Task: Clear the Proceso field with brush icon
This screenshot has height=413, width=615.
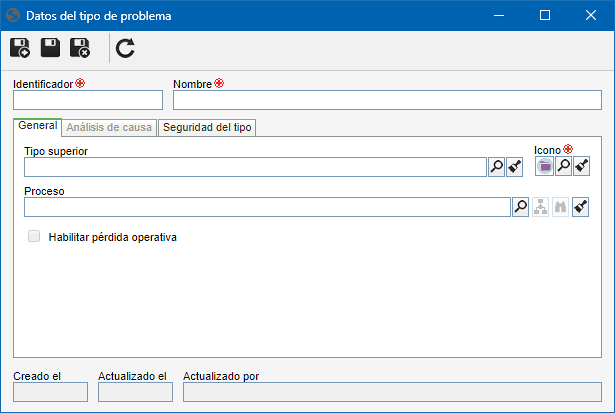Action: click(x=580, y=207)
